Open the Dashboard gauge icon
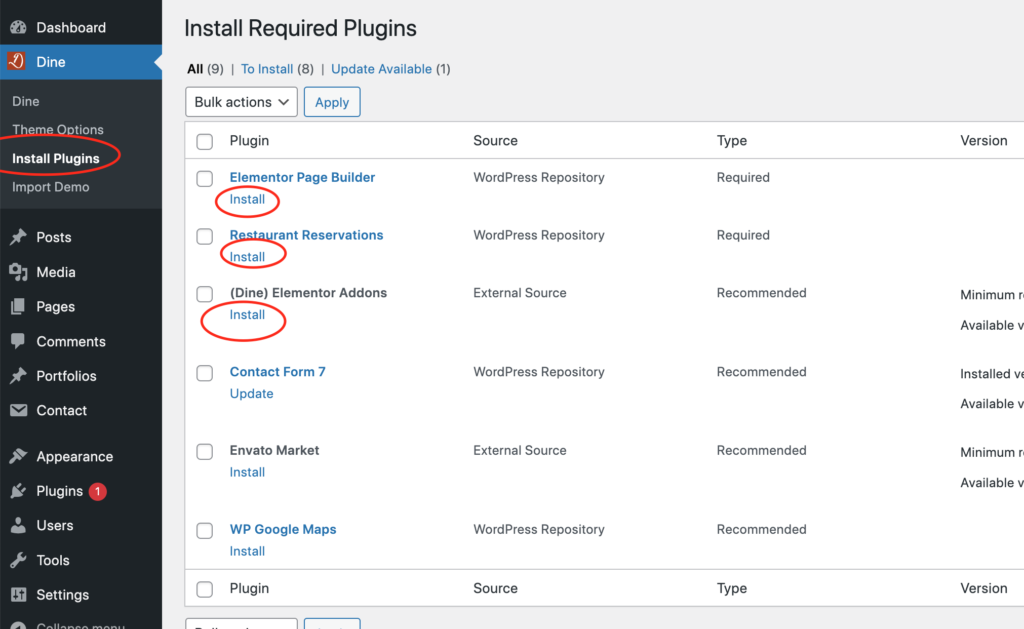Viewport: 1024px width, 629px height. (x=18, y=27)
